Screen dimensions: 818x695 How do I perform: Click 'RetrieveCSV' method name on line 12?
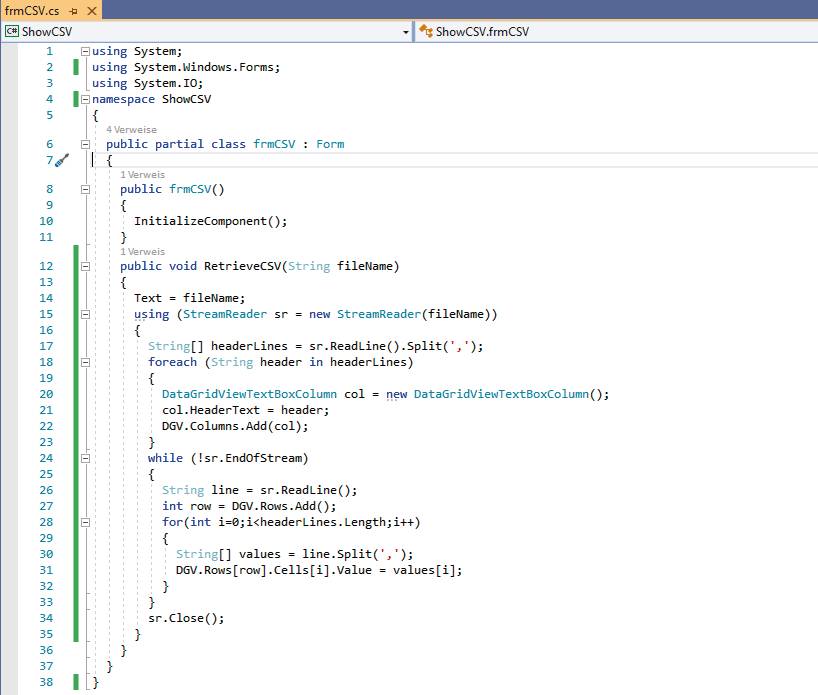click(242, 266)
